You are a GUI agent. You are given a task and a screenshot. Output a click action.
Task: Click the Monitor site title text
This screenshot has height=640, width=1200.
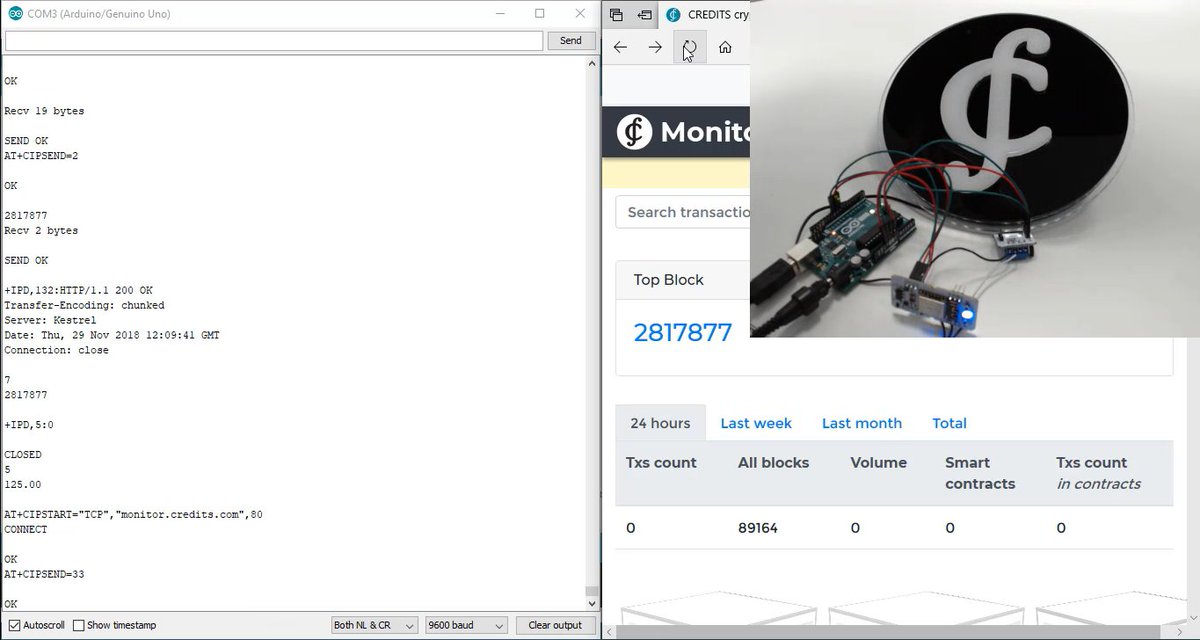pyautogui.click(x=705, y=132)
